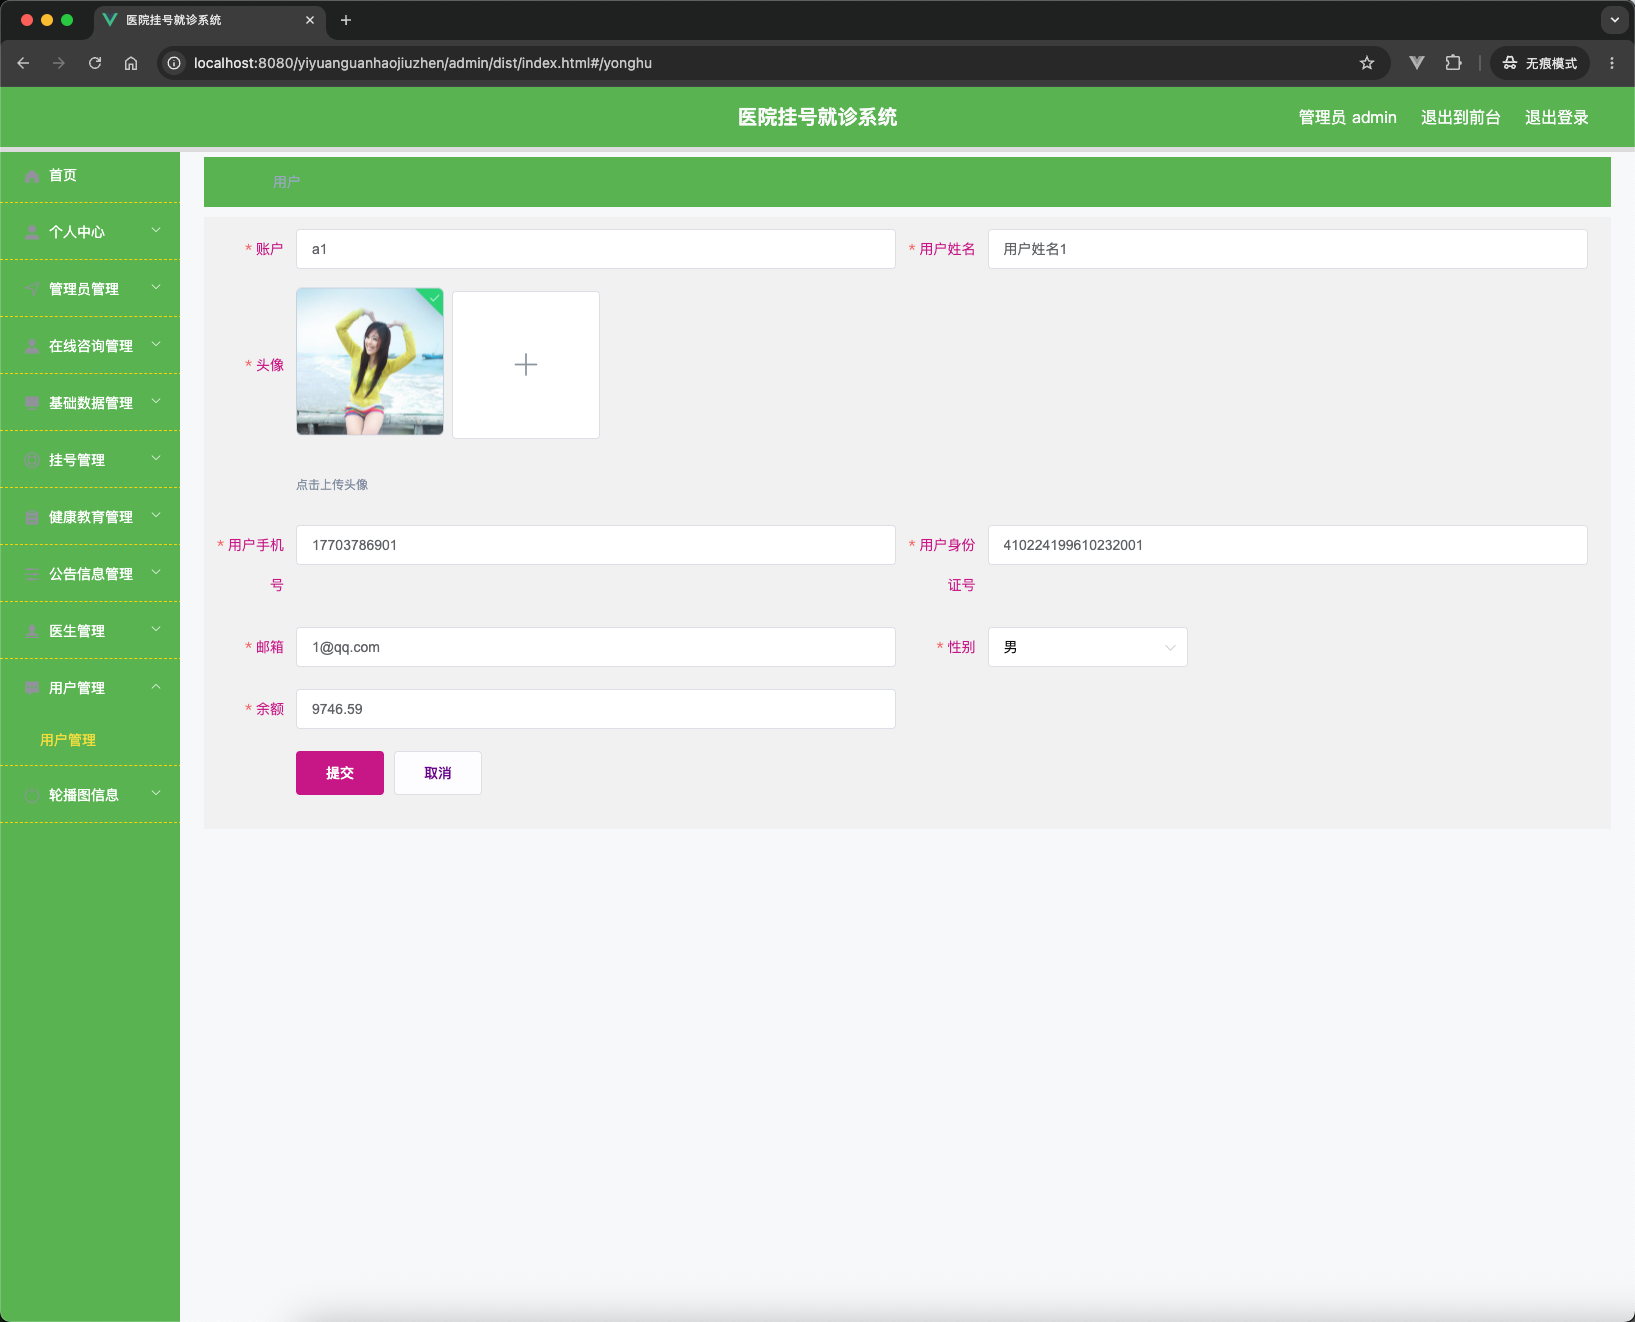This screenshot has width=1635, height=1322.
Task: Click the 用户身份证号 input field
Action: pyautogui.click(x=1287, y=545)
